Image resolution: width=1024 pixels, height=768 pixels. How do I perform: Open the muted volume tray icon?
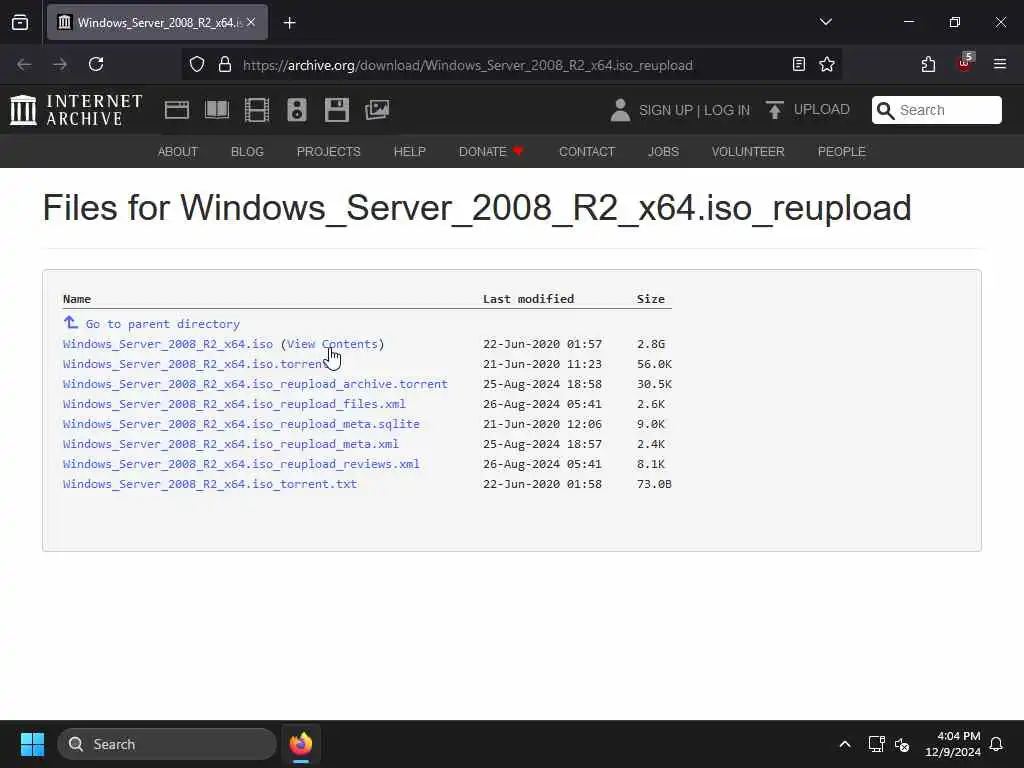tap(902, 744)
